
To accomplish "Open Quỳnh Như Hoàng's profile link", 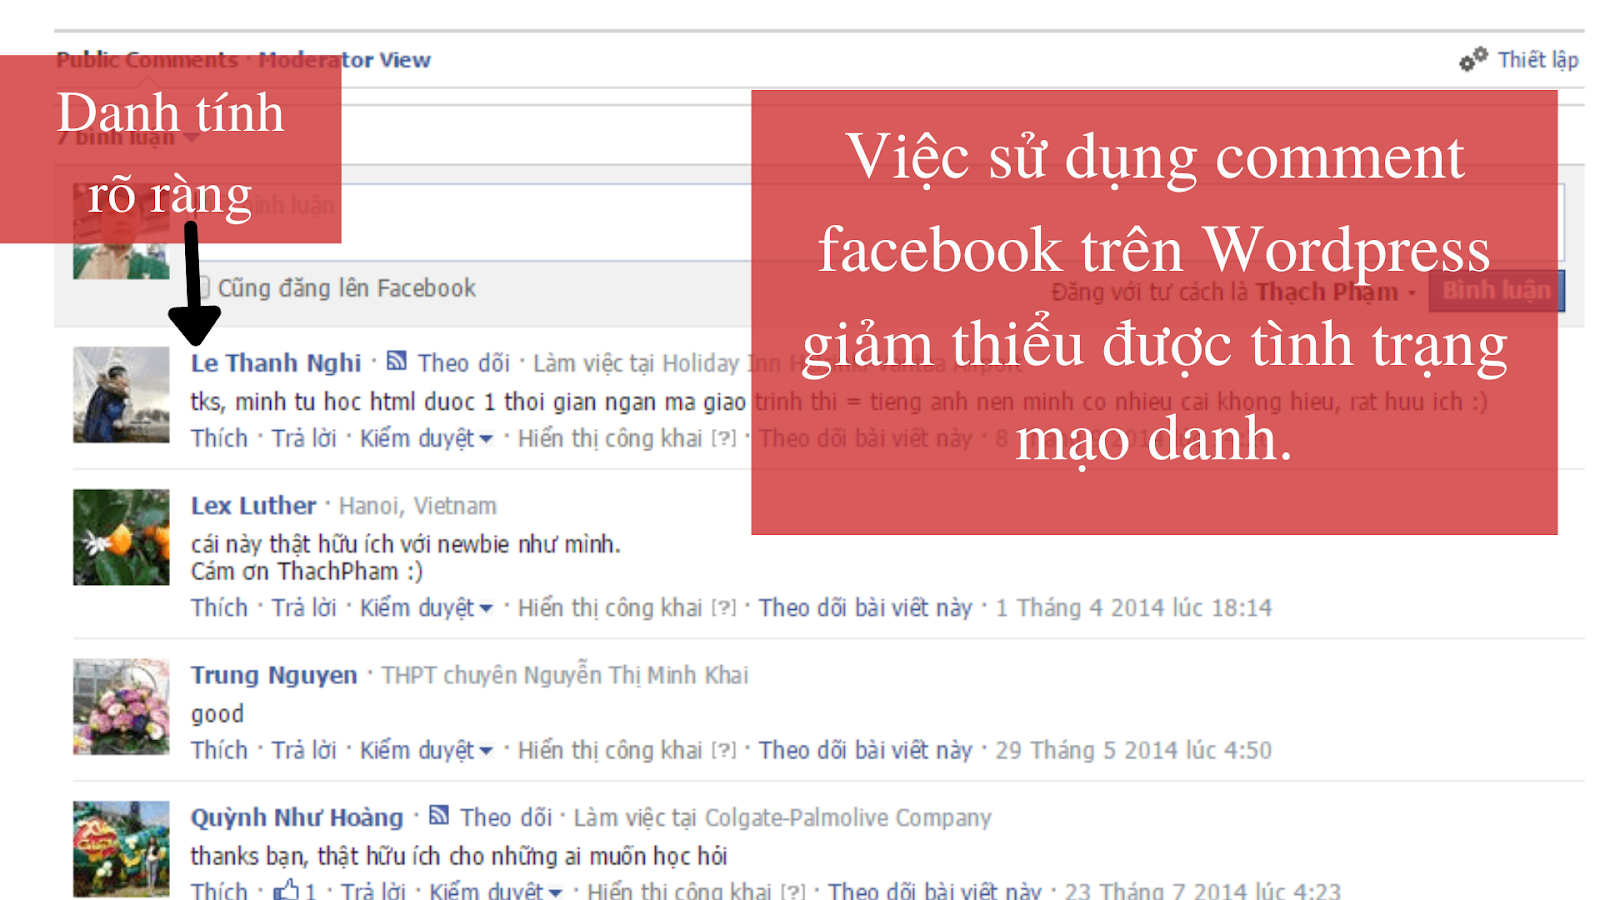I will point(297,818).
